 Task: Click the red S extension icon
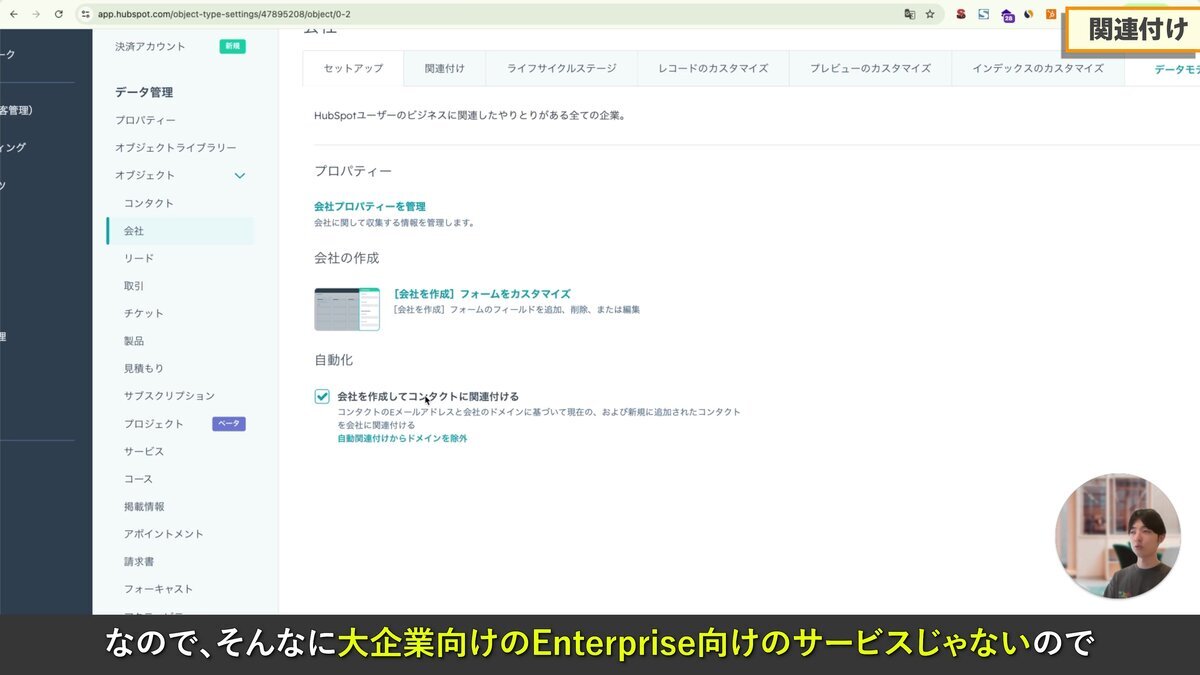click(x=960, y=14)
